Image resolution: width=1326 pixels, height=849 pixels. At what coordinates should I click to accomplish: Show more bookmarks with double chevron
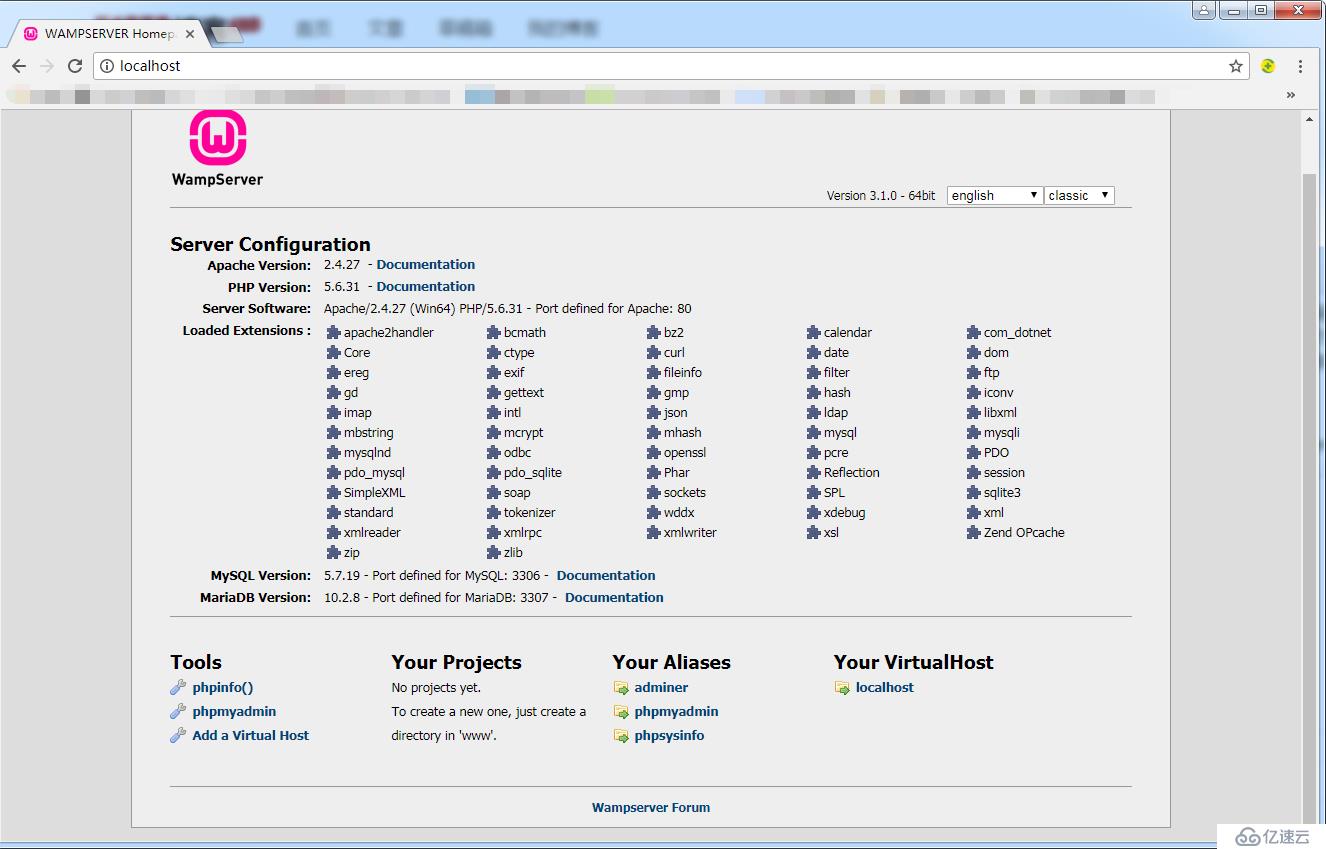[x=1291, y=95]
